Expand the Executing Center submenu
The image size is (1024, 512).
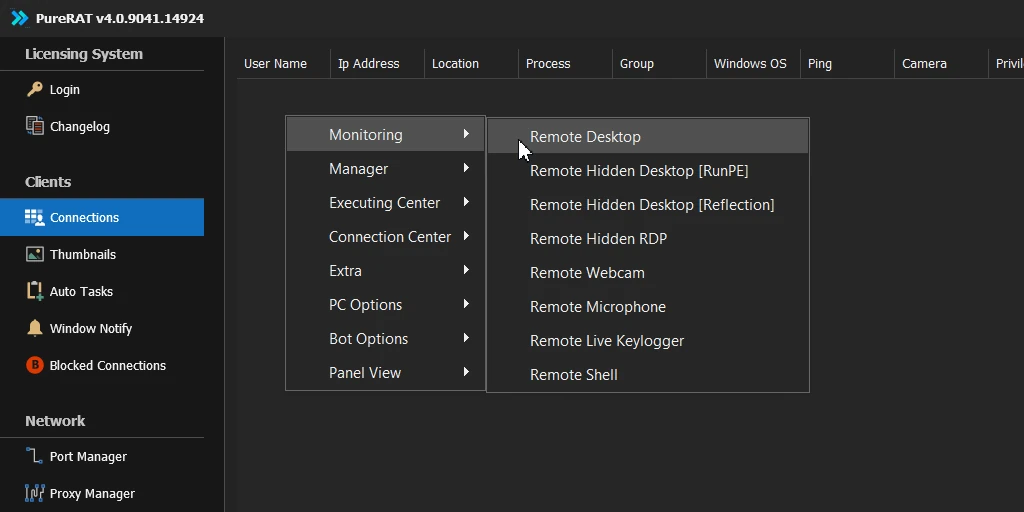(x=385, y=202)
